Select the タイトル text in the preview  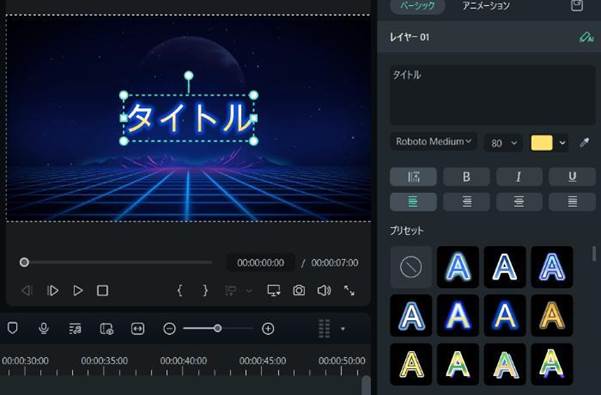(x=189, y=118)
